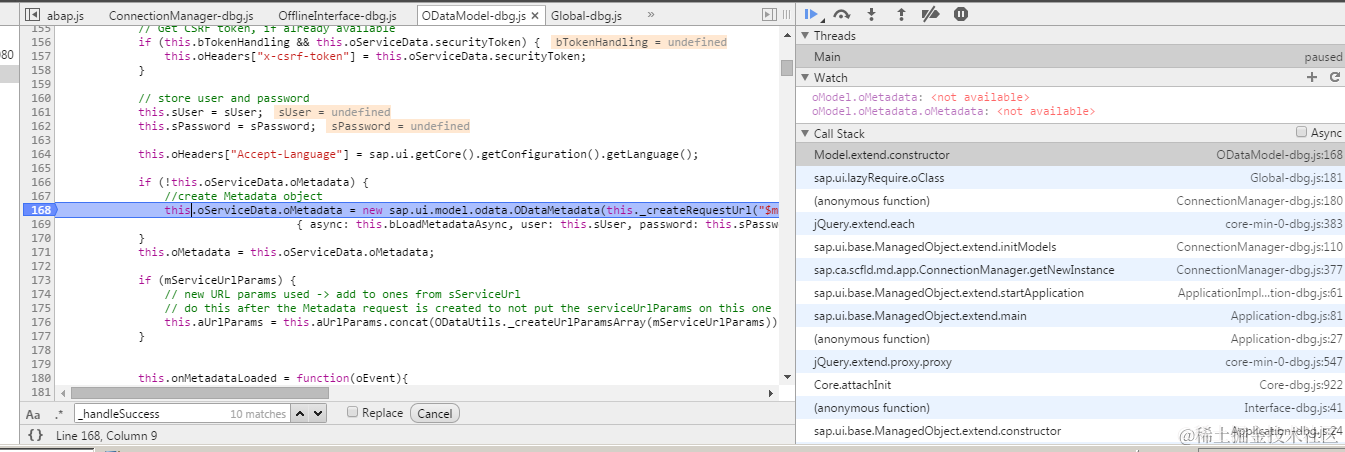Hide the debugger sidebar pane
The height and width of the screenshot is (452, 1345).
[769, 15]
